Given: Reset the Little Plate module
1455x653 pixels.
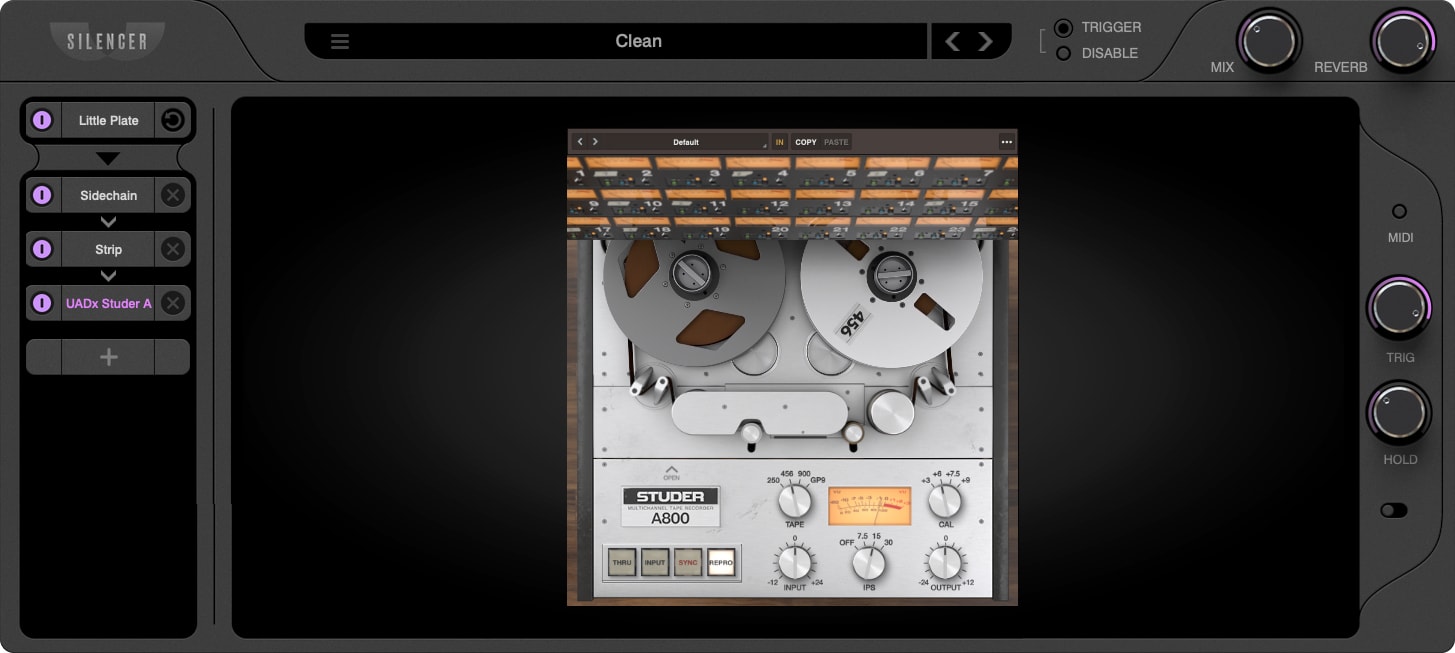Looking at the screenshot, I should [x=172, y=120].
